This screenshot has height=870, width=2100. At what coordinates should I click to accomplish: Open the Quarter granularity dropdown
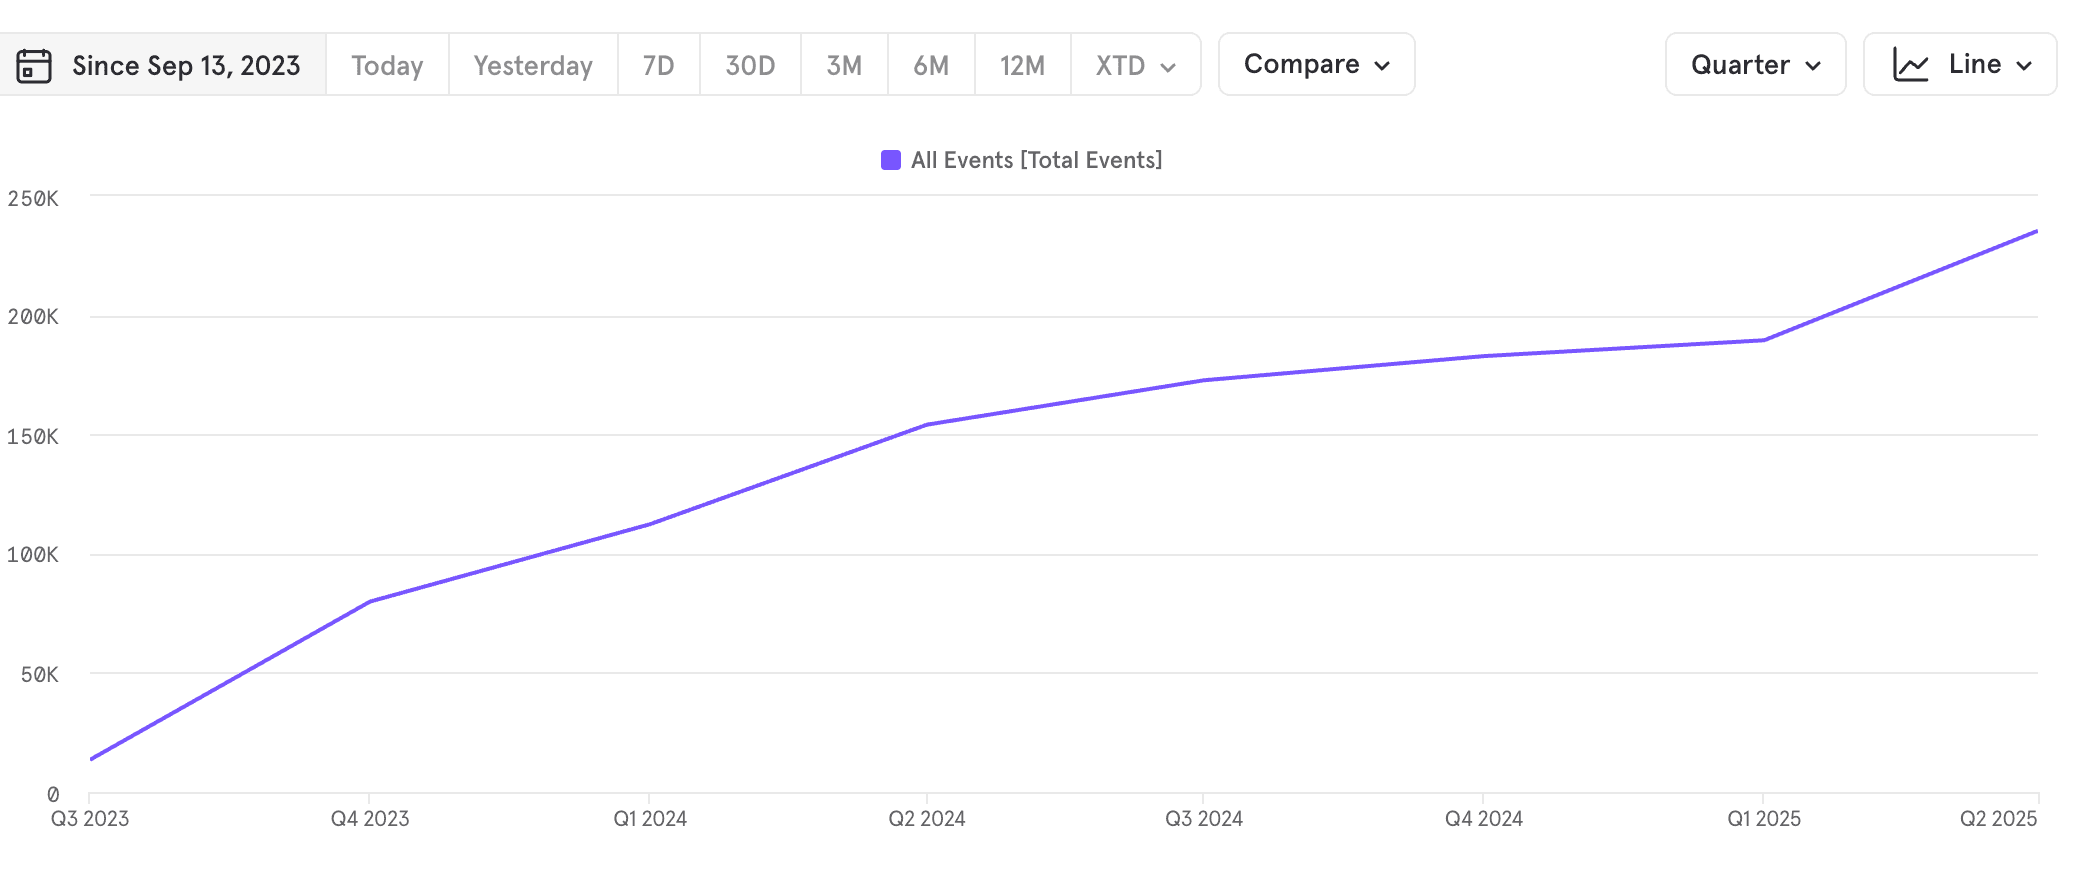pyautogui.click(x=1755, y=65)
